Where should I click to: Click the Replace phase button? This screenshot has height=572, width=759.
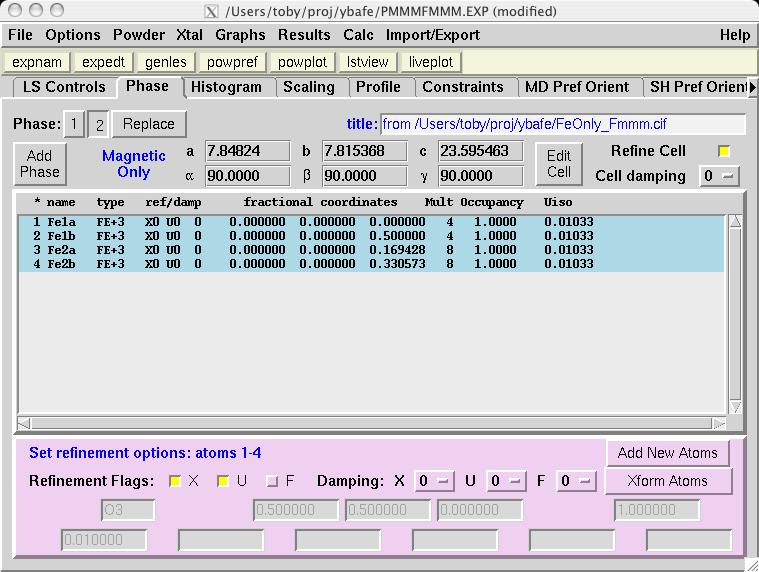click(149, 124)
